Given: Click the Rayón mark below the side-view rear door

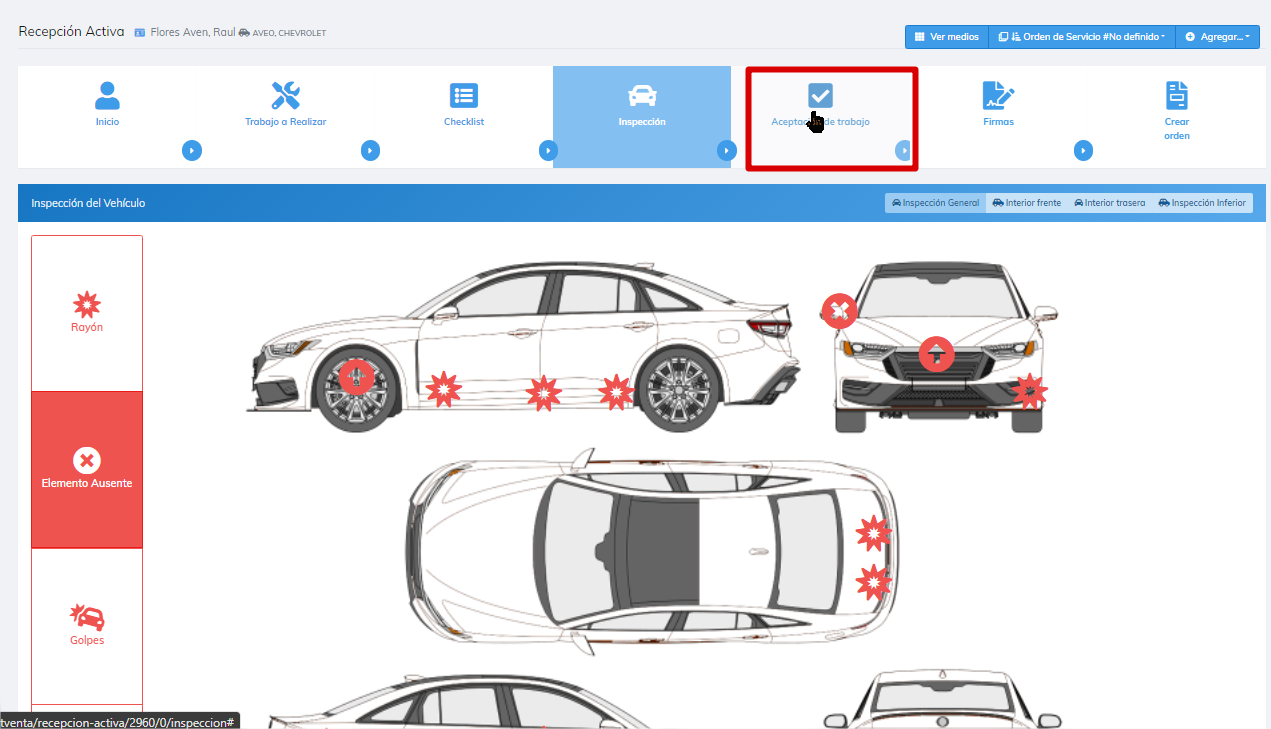Looking at the screenshot, I should pyautogui.click(x=544, y=393).
